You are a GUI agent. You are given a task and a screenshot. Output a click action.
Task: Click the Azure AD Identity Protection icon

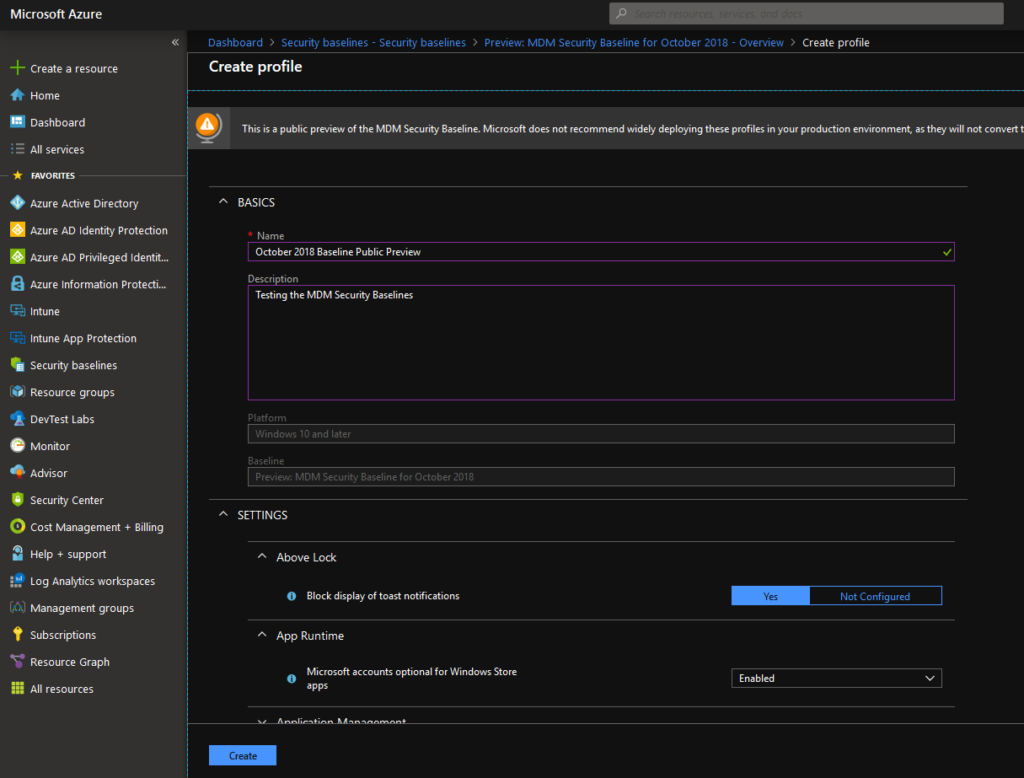click(18, 230)
